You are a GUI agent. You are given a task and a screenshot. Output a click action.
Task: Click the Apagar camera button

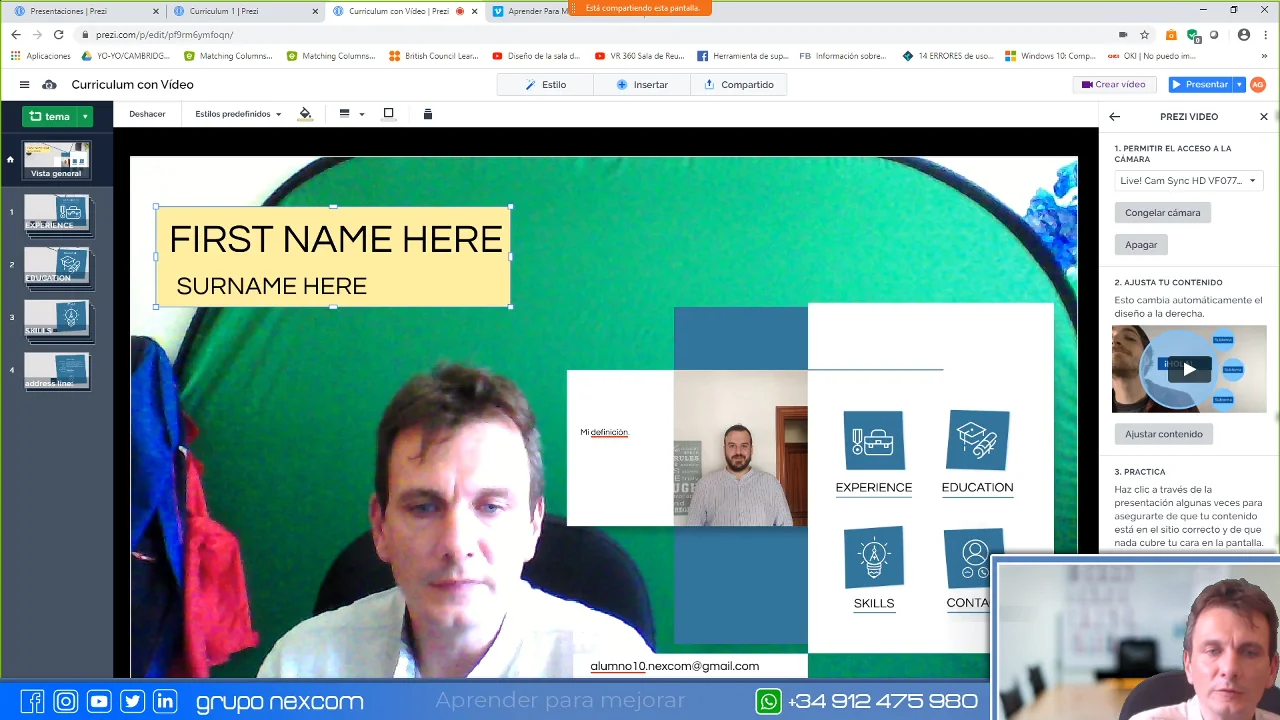(1141, 245)
